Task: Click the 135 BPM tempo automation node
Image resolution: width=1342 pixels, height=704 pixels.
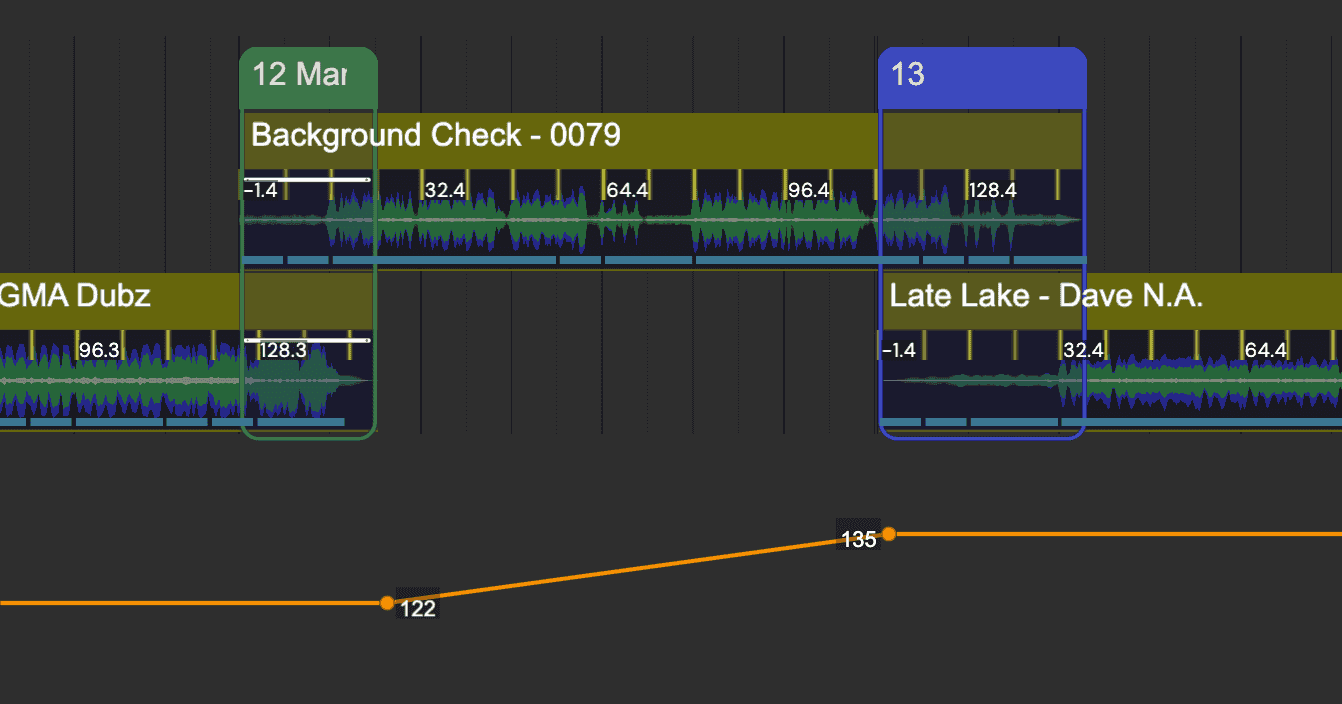Action: click(x=888, y=536)
